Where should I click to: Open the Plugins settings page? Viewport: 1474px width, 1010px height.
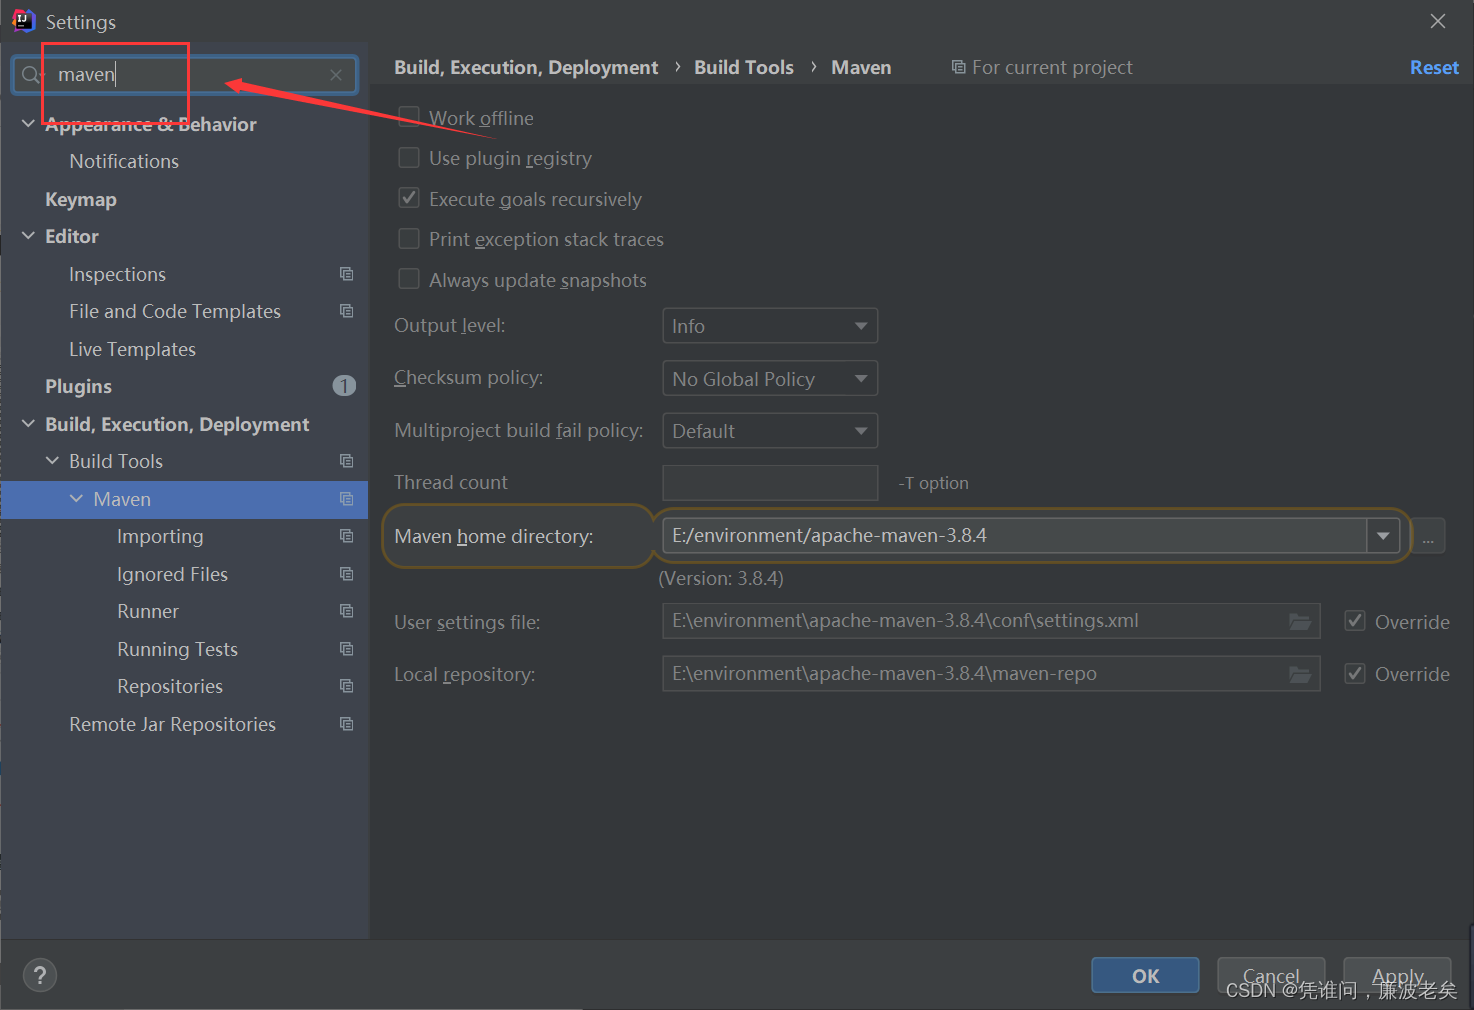click(x=78, y=386)
